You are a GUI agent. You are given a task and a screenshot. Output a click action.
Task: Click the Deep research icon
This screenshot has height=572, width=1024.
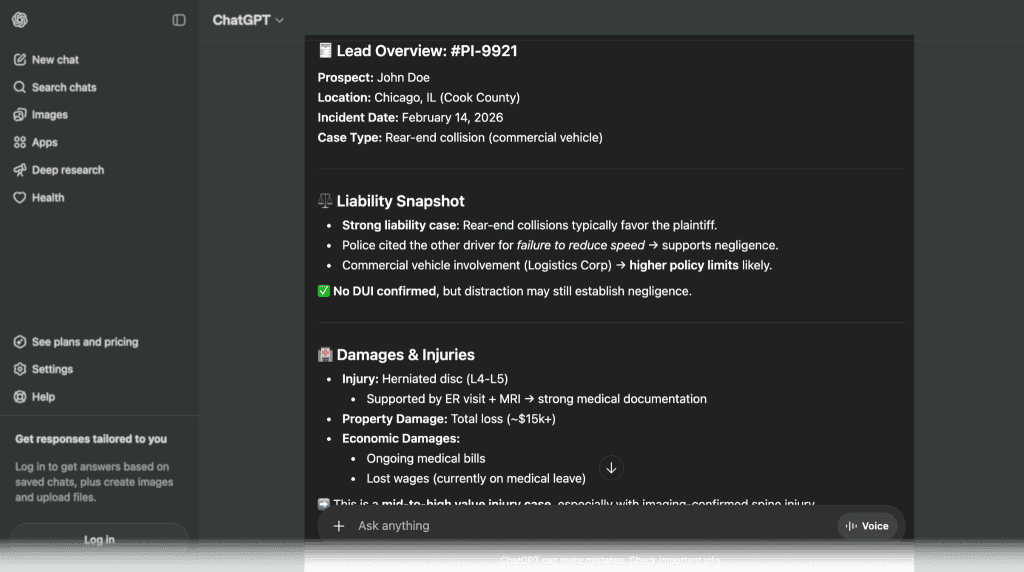coord(20,170)
